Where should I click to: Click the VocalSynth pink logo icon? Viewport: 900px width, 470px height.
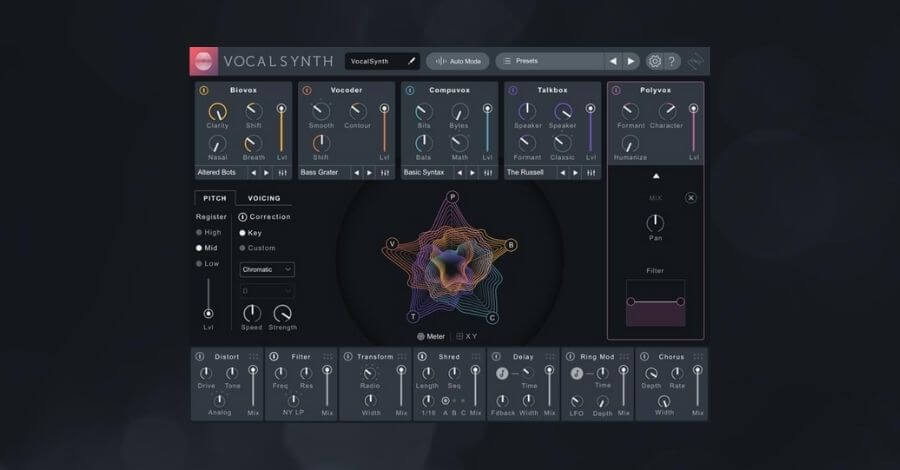[204, 61]
